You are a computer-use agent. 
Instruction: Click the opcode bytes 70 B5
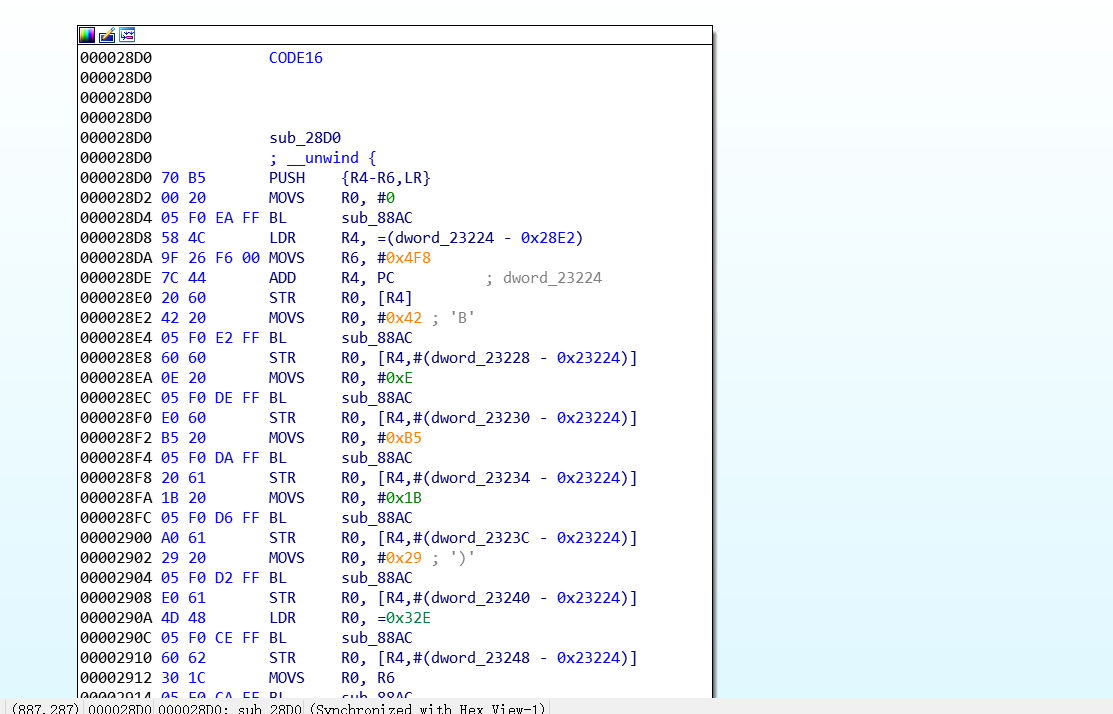[x=183, y=178]
